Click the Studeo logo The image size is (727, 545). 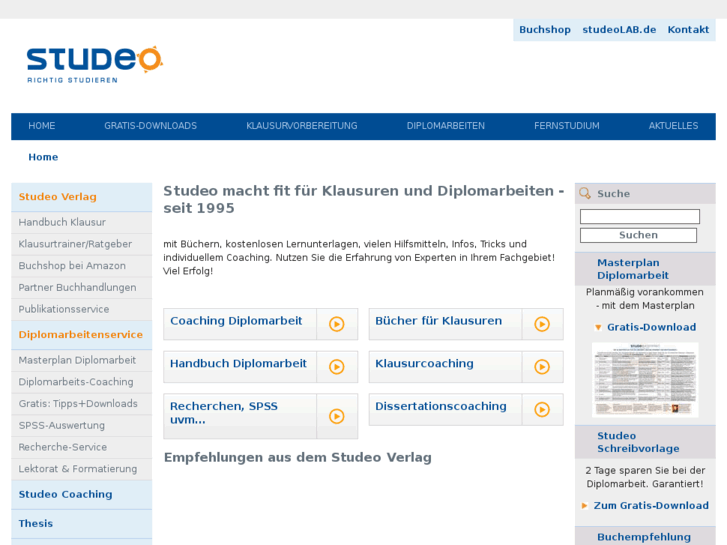click(x=95, y=64)
